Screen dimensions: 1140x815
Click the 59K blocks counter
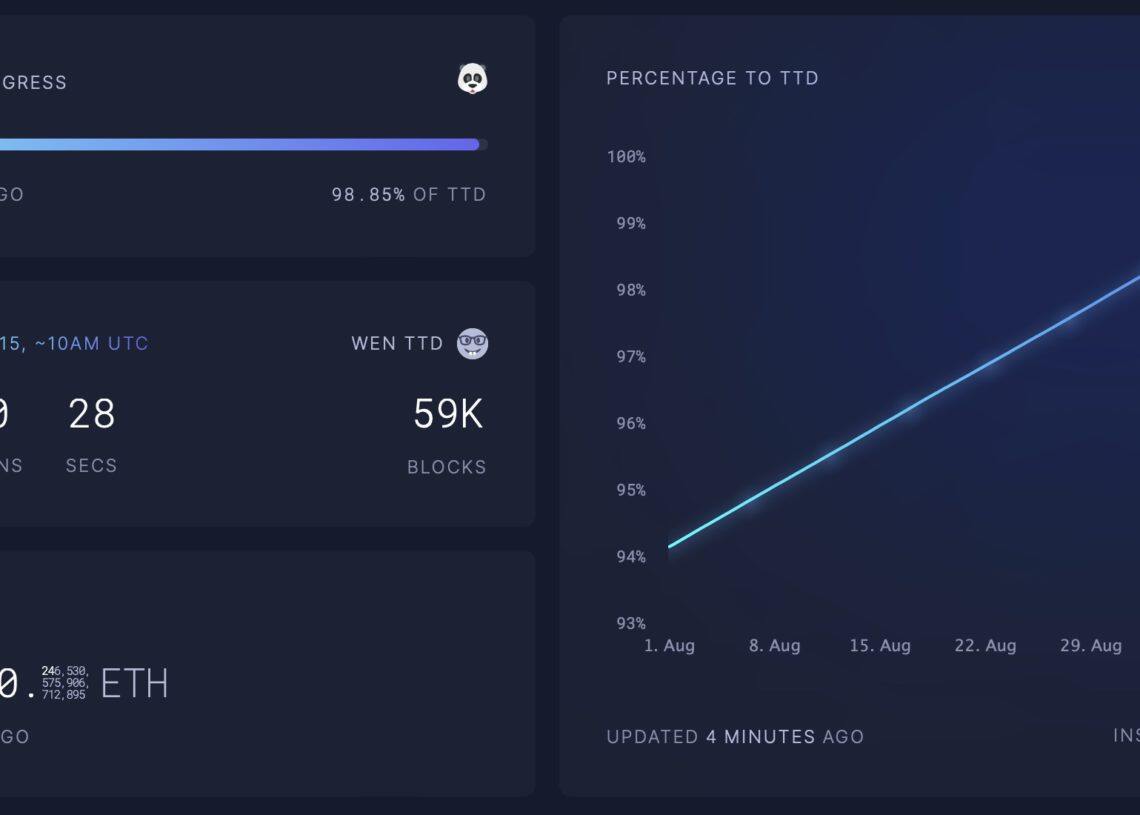tap(448, 414)
